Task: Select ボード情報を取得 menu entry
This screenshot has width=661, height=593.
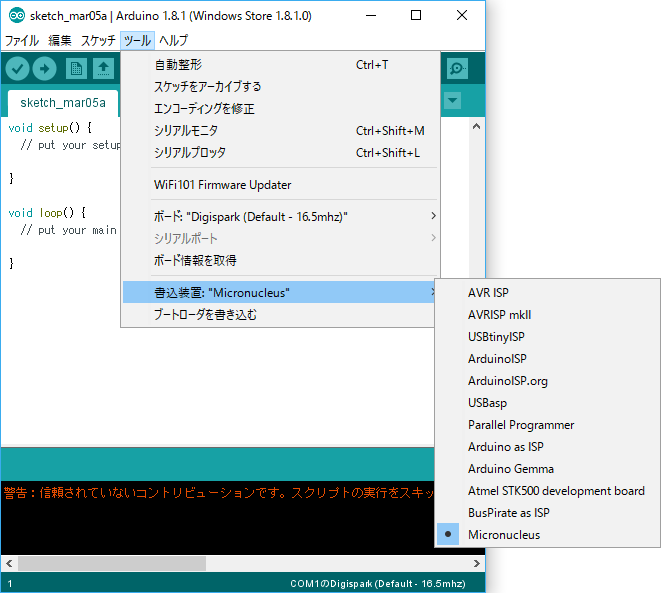Action: tap(281, 260)
